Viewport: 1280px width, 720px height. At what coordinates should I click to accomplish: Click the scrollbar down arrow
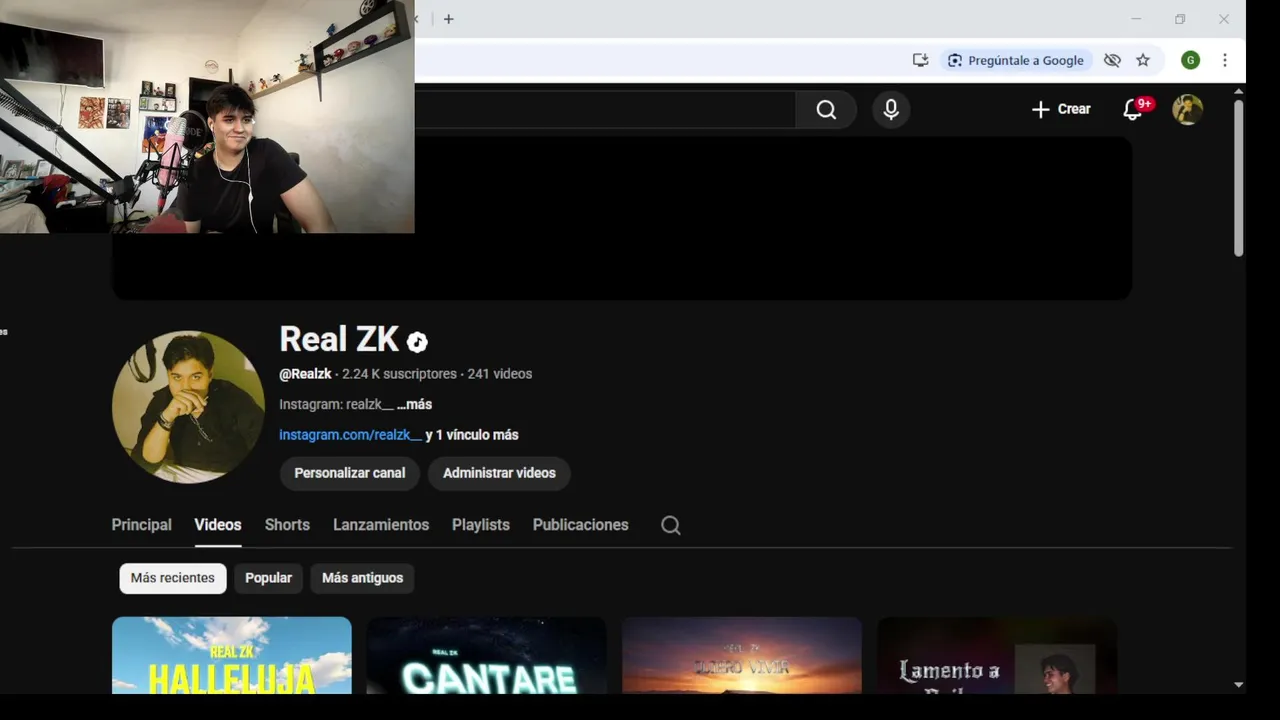point(1239,685)
